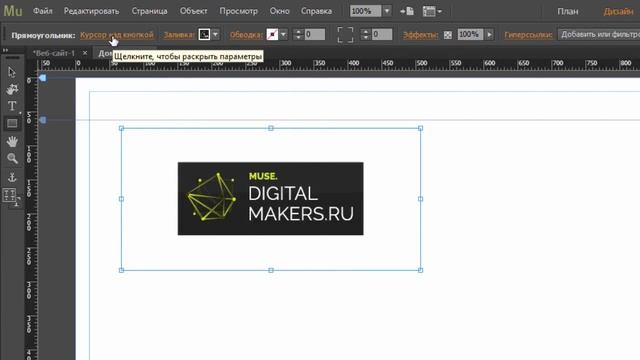Viewport: 640px width, 360px height.
Task: Click the opacity 100% field
Action: click(470, 35)
